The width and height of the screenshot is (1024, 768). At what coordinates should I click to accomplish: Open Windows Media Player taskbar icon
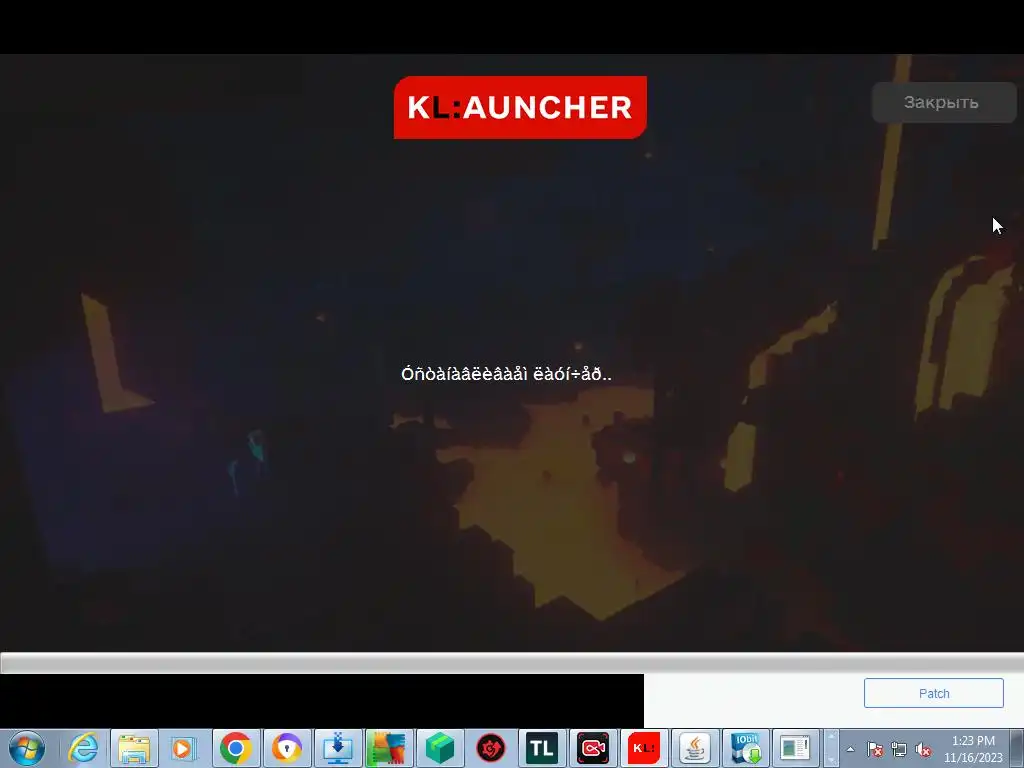pos(185,748)
